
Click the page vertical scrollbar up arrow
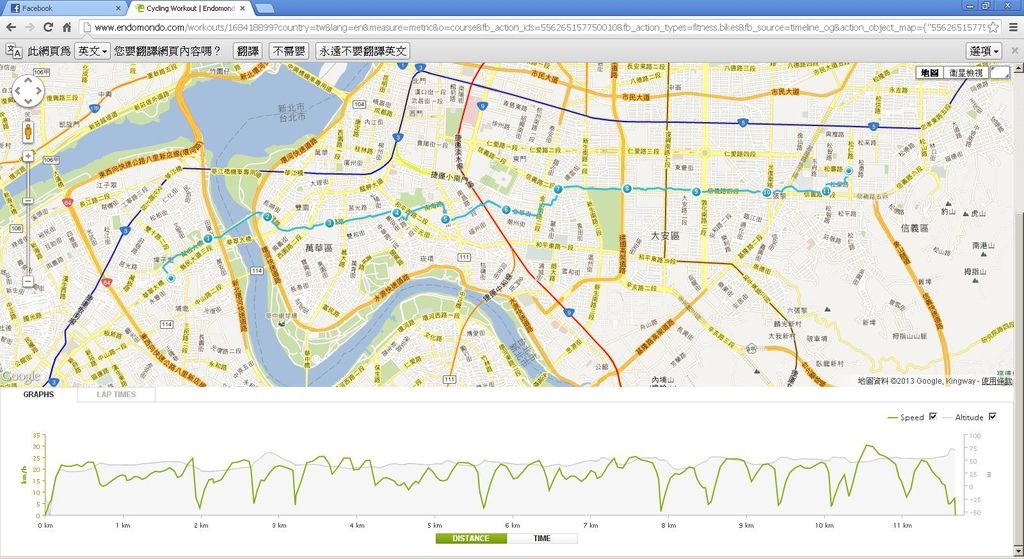[1019, 67]
